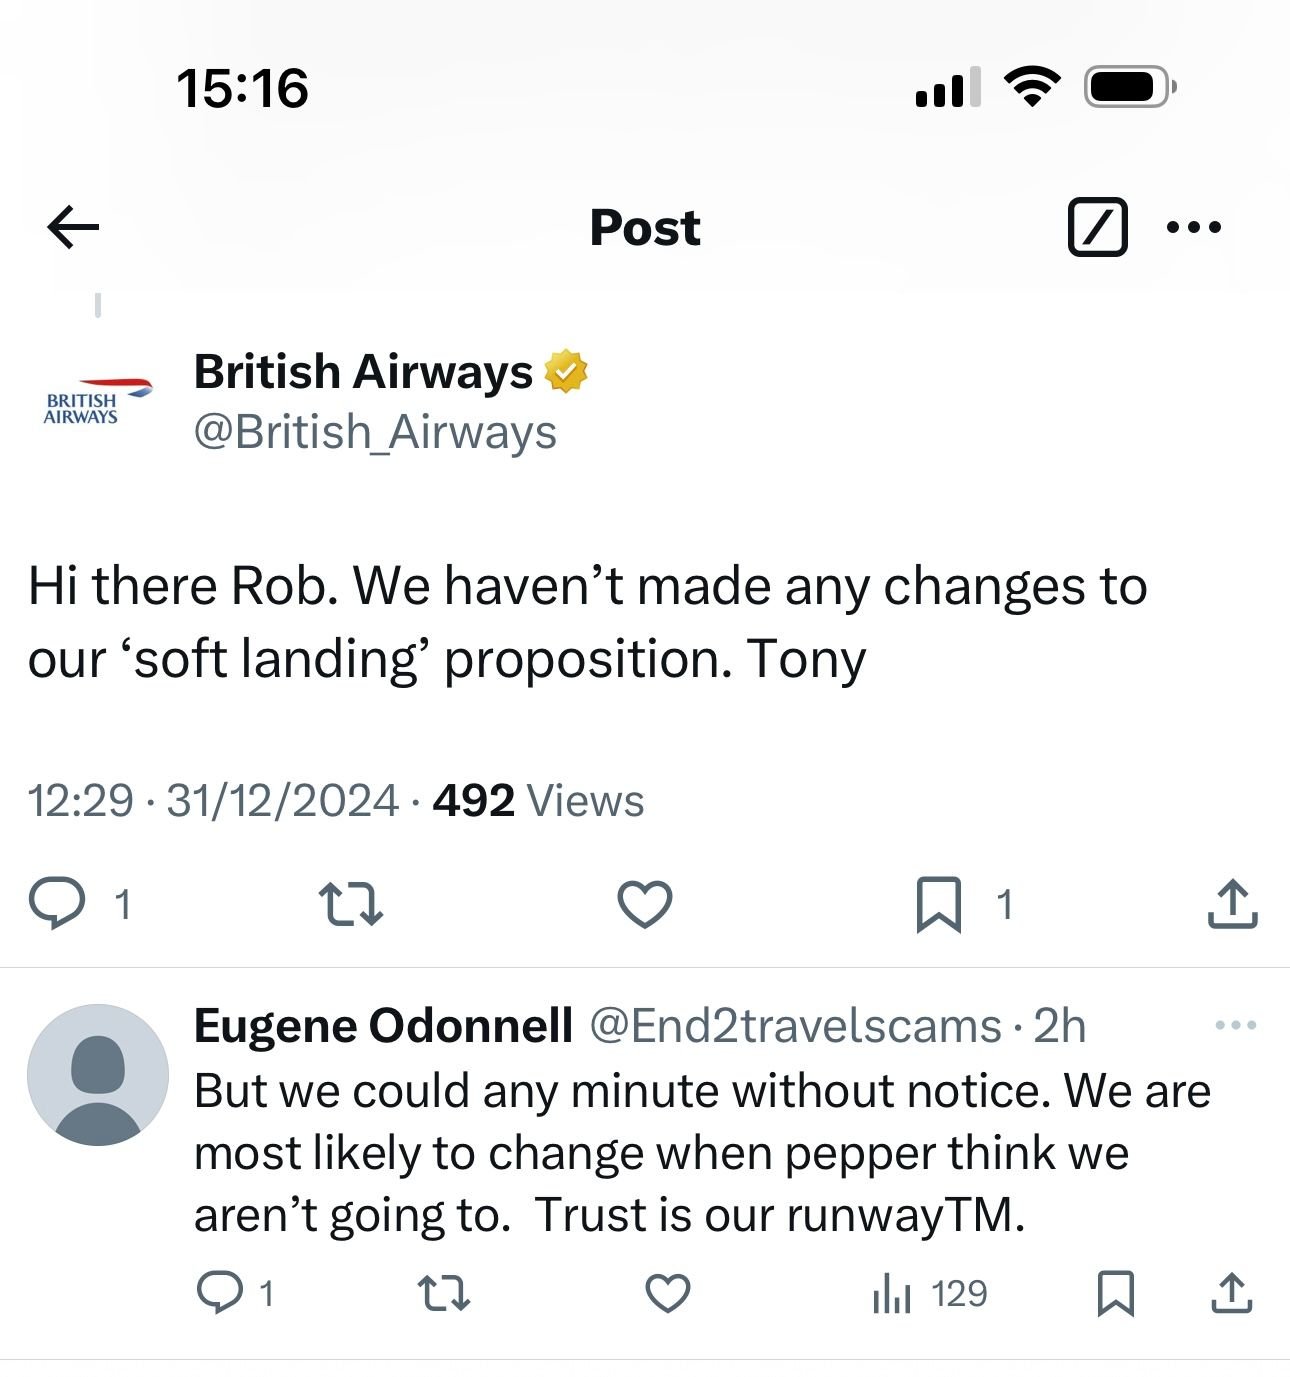The width and height of the screenshot is (1290, 1377).
Task: Open more options on Eugene's reply
Action: pos(1235,1026)
